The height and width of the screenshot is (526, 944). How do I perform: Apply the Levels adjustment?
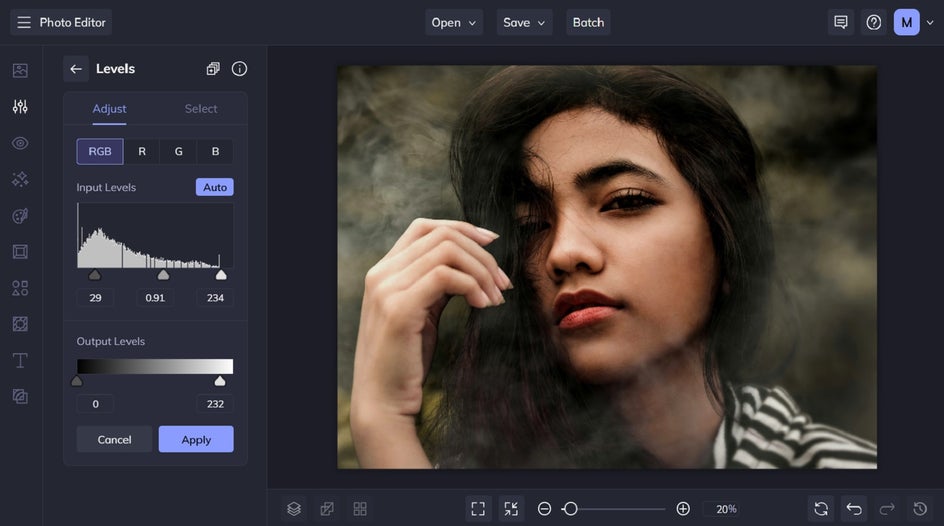click(196, 439)
